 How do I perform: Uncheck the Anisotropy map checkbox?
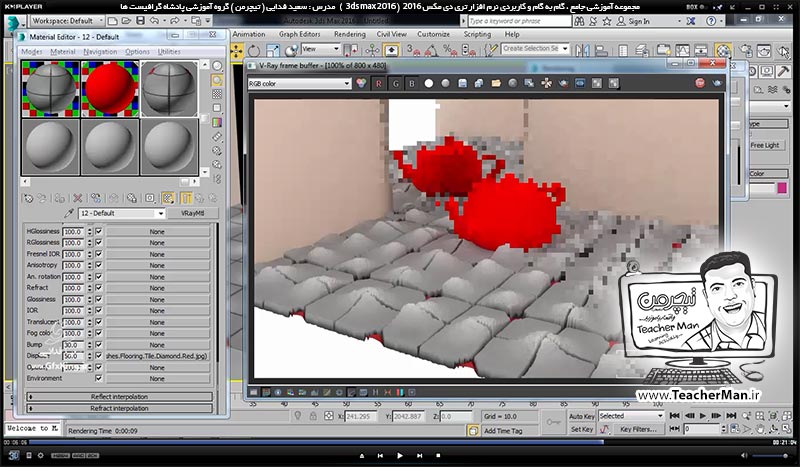click(99, 265)
